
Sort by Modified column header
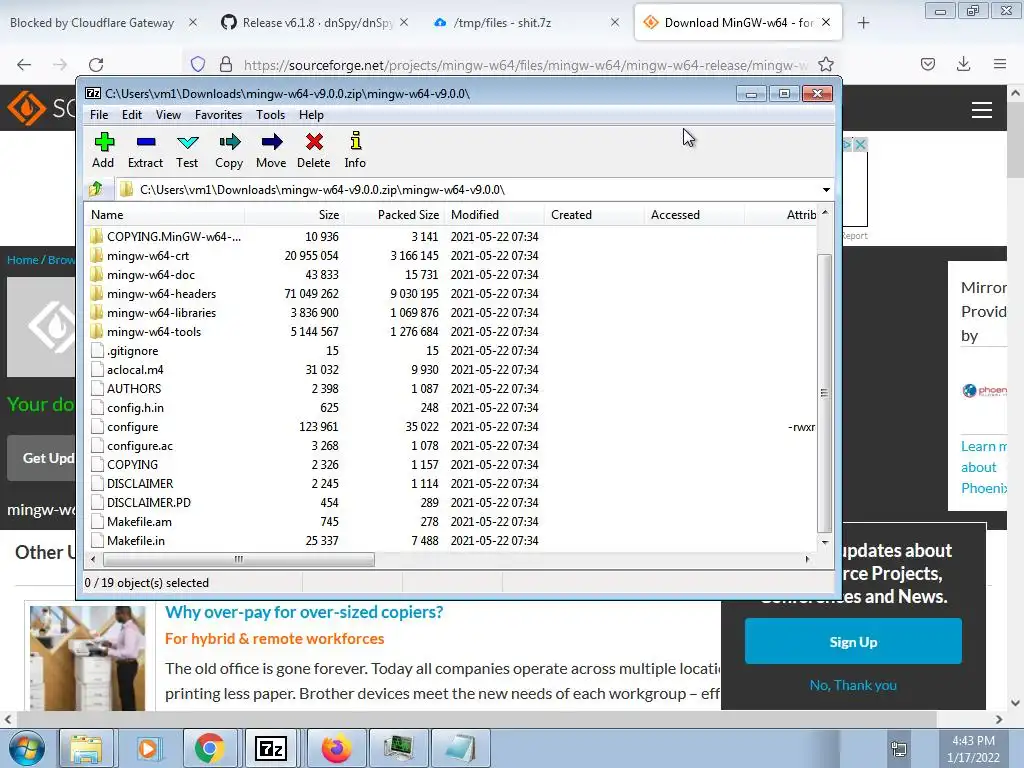[x=494, y=215]
